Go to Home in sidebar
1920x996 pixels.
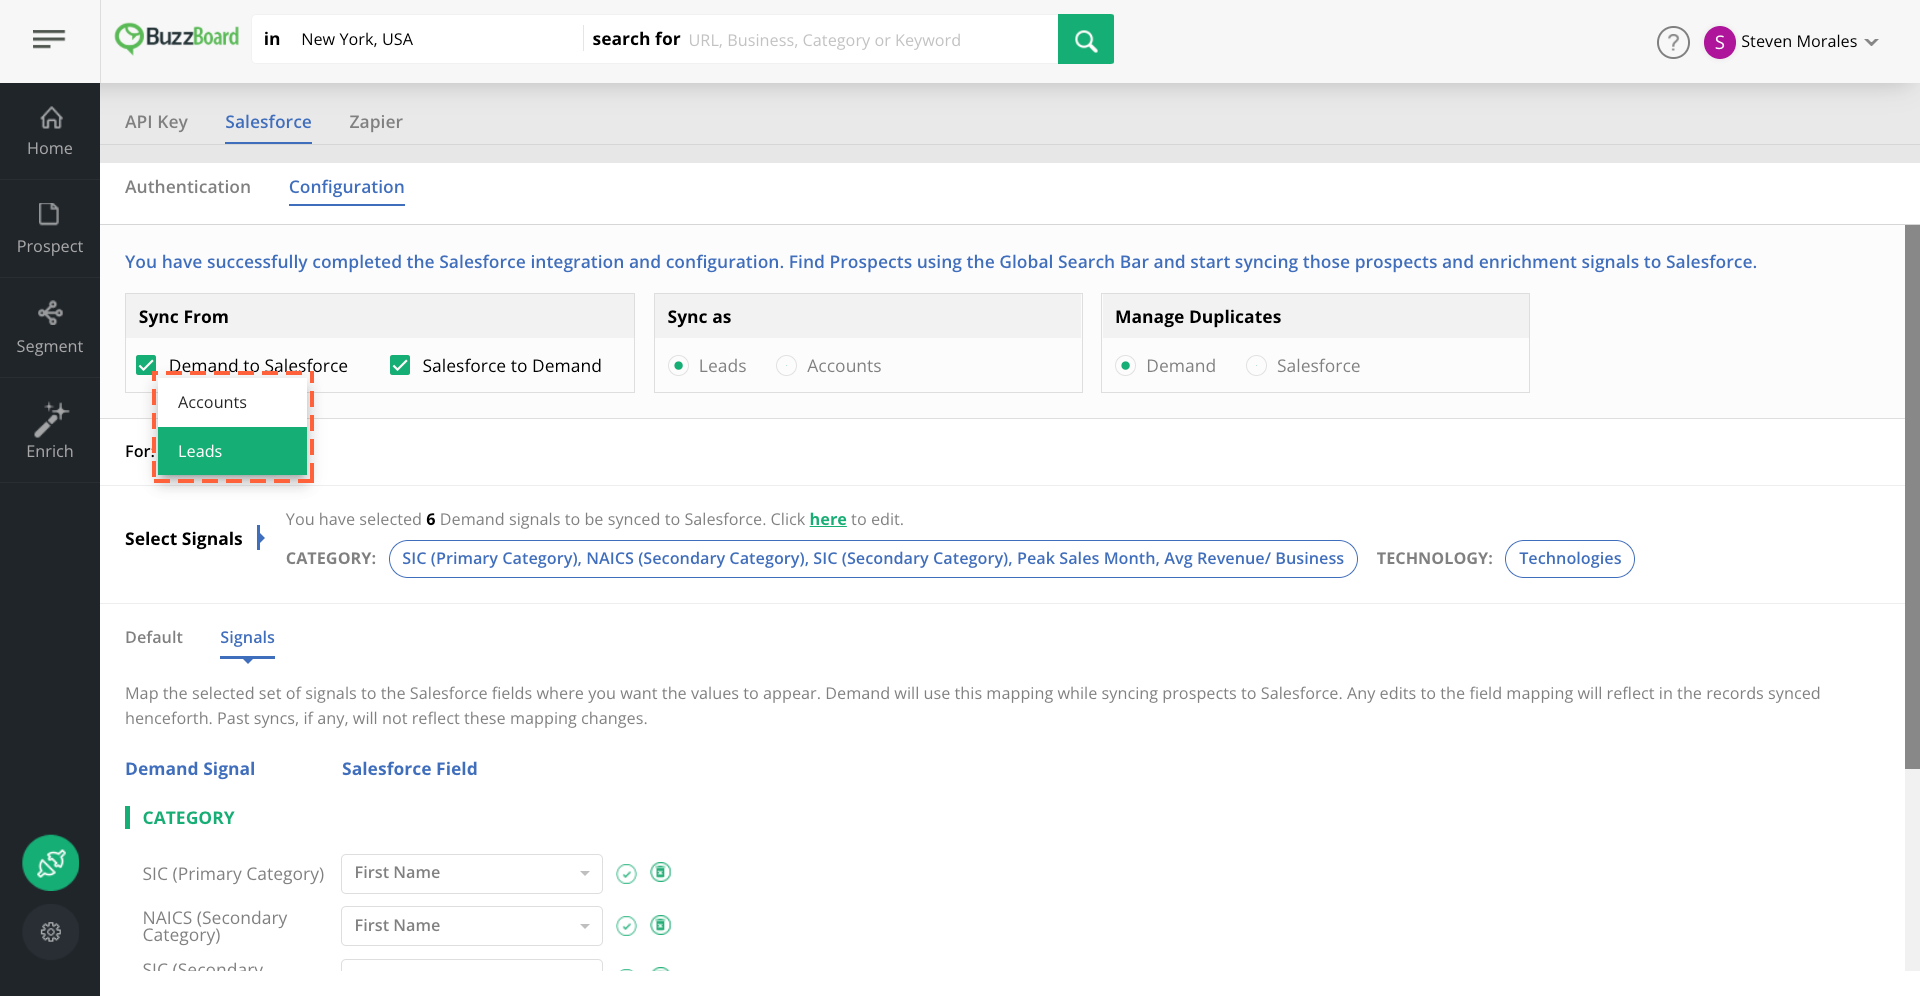pyautogui.click(x=50, y=131)
